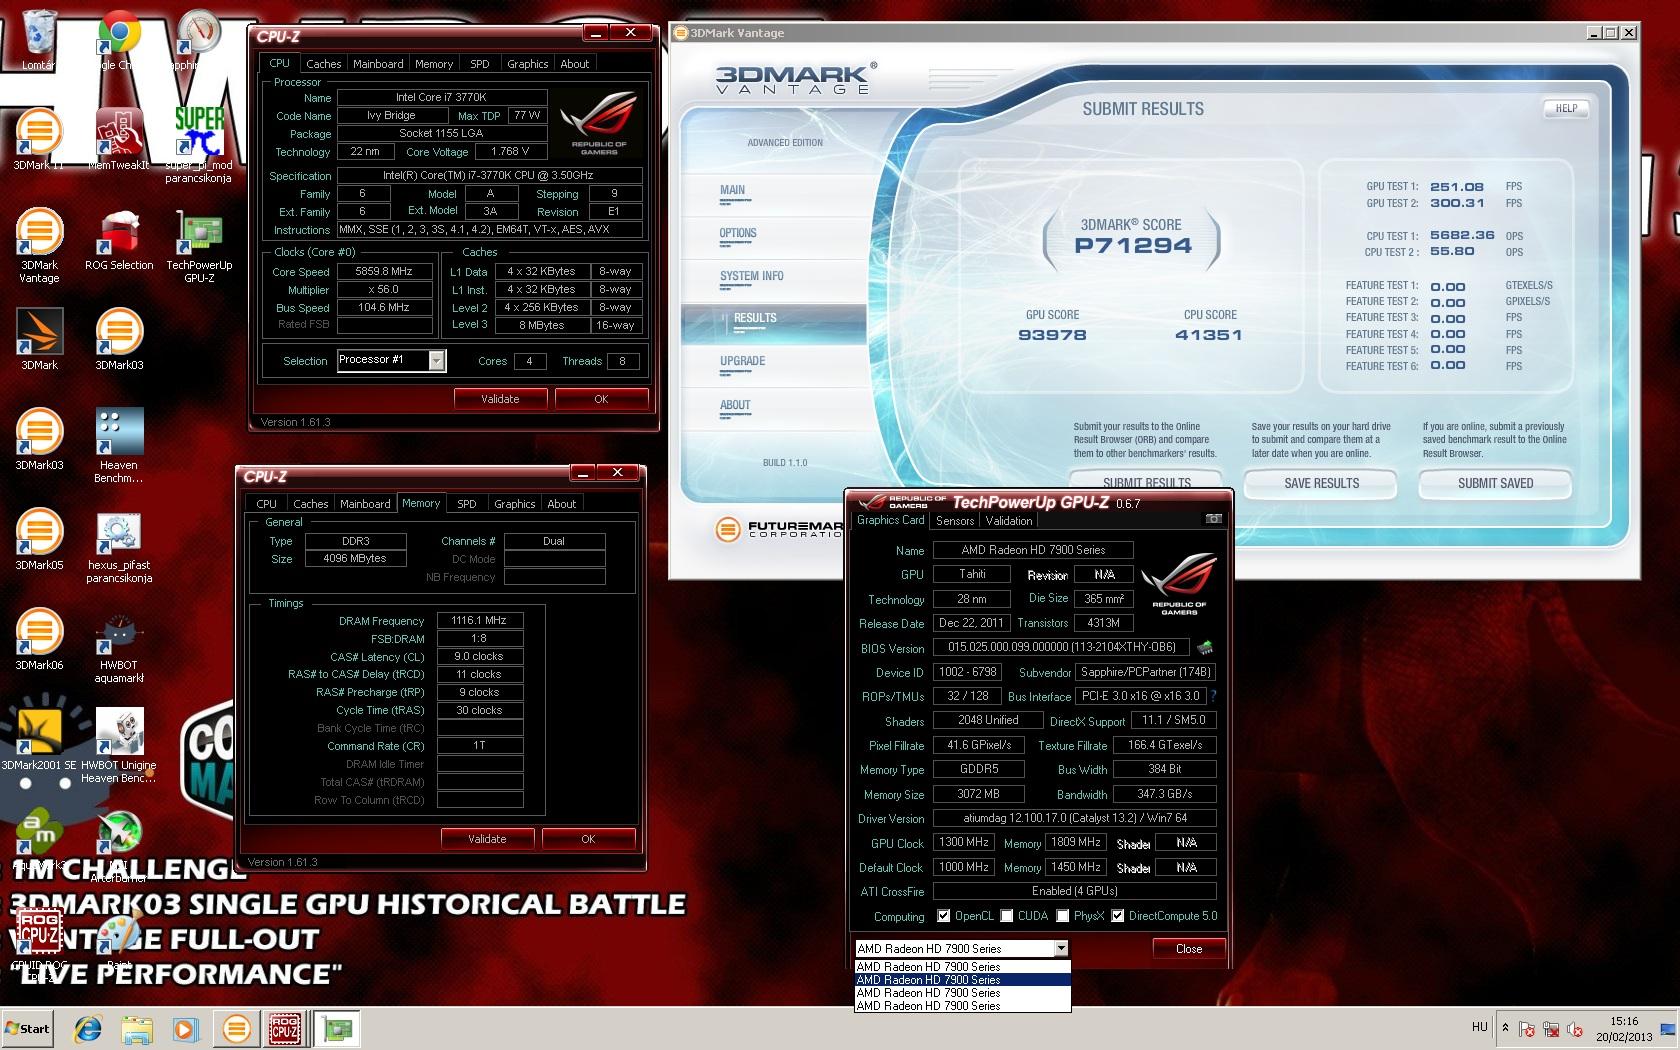Click the HWBOT Unigine Heaven shortcut
Viewport: 1680px width, 1050px height.
pos(118,745)
